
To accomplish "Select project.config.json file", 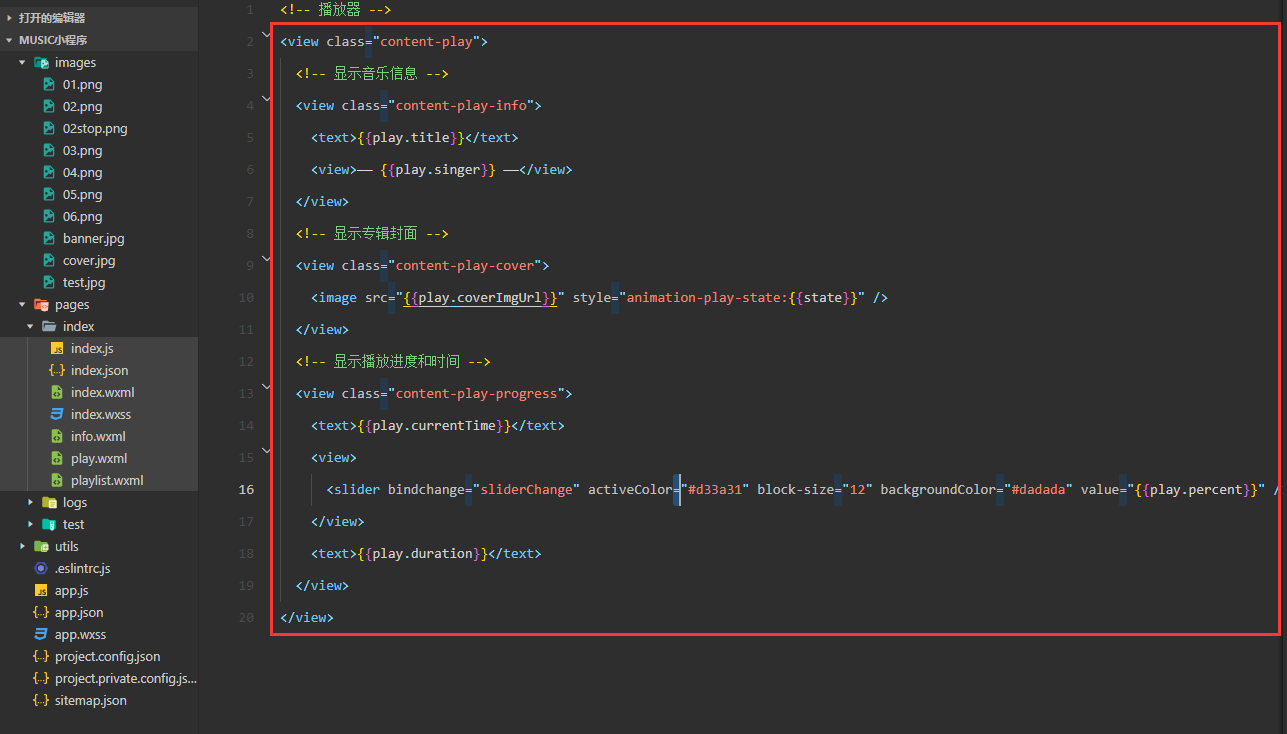I will pos(107,657).
